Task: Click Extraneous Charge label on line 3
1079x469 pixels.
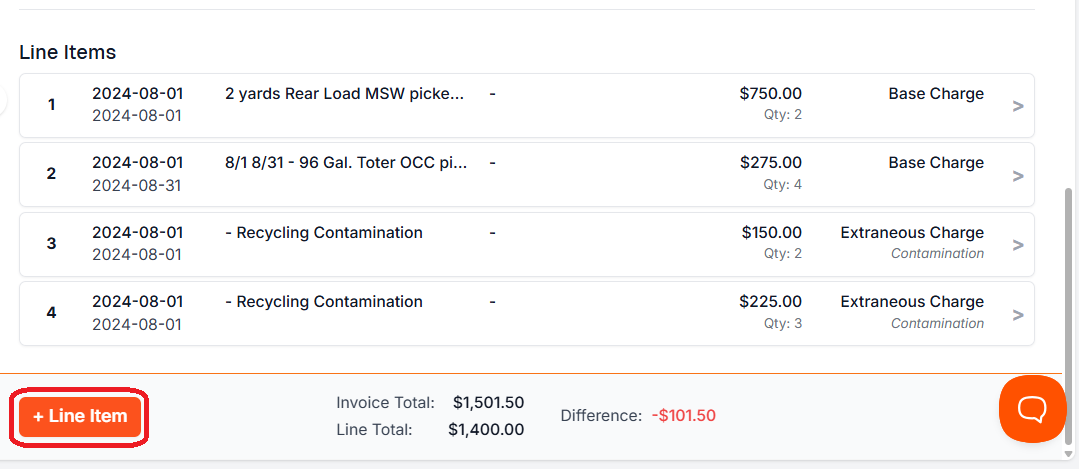Action: pos(912,233)
